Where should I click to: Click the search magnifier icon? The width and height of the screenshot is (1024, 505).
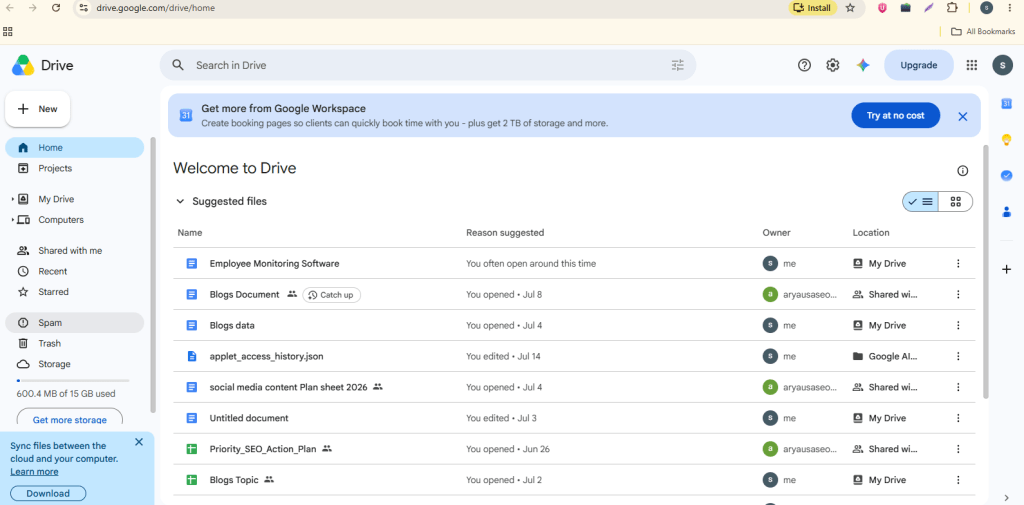178,65
